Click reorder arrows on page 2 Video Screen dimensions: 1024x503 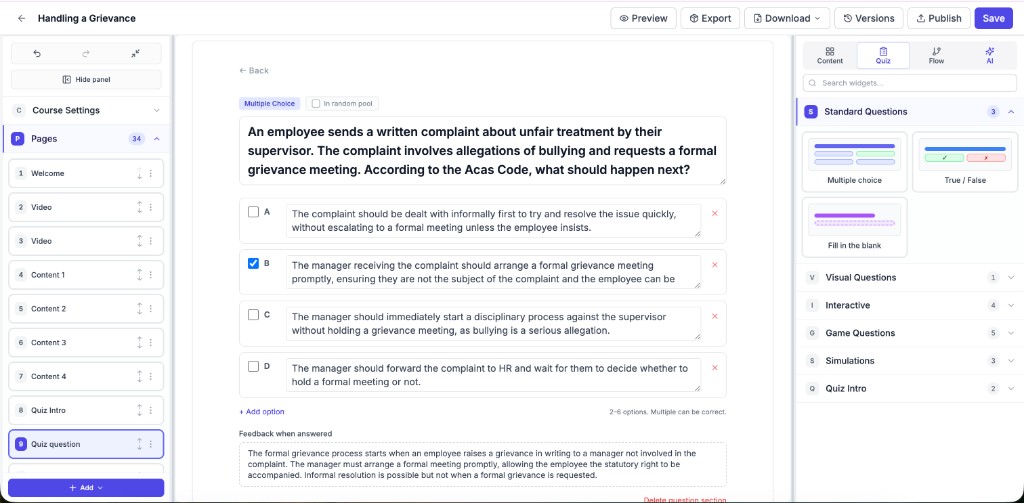[139, 207]
